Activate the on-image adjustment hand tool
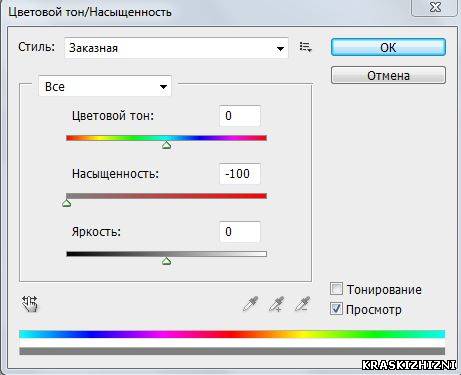The height and width of the screenshot is (375, 461). tap(30, 304)
